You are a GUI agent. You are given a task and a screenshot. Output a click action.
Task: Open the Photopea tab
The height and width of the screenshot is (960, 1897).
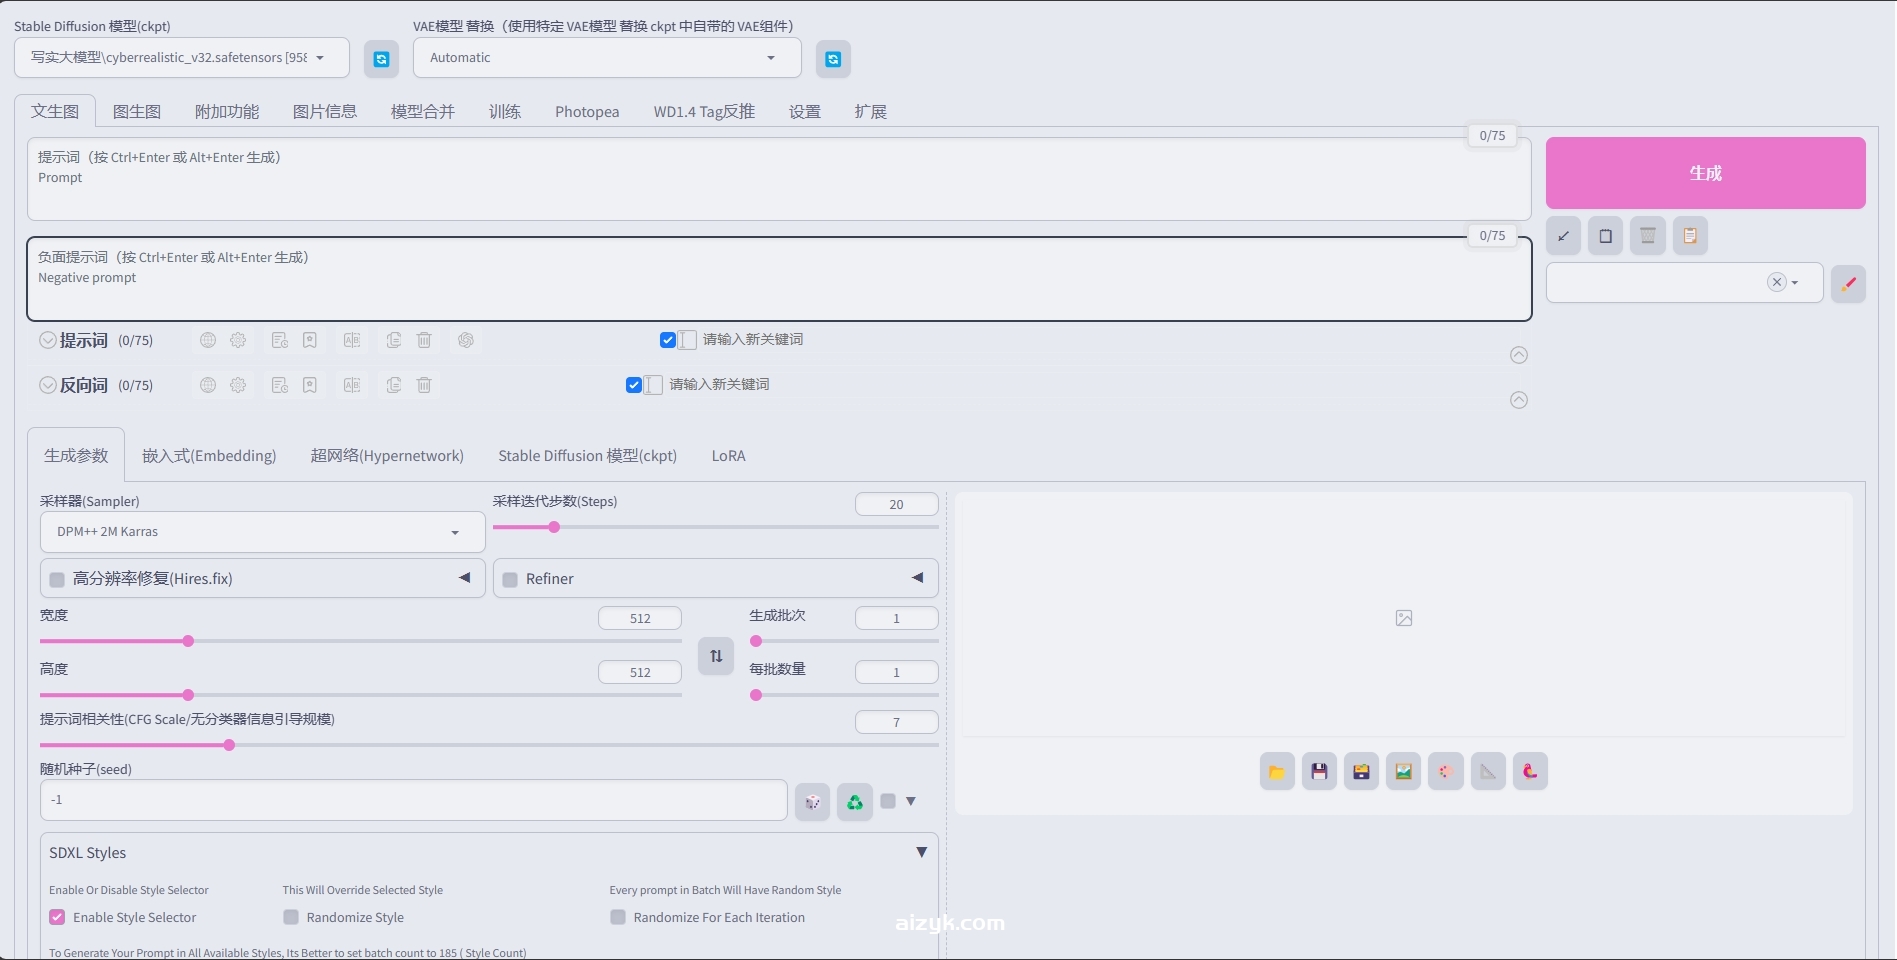pos(586,111)
